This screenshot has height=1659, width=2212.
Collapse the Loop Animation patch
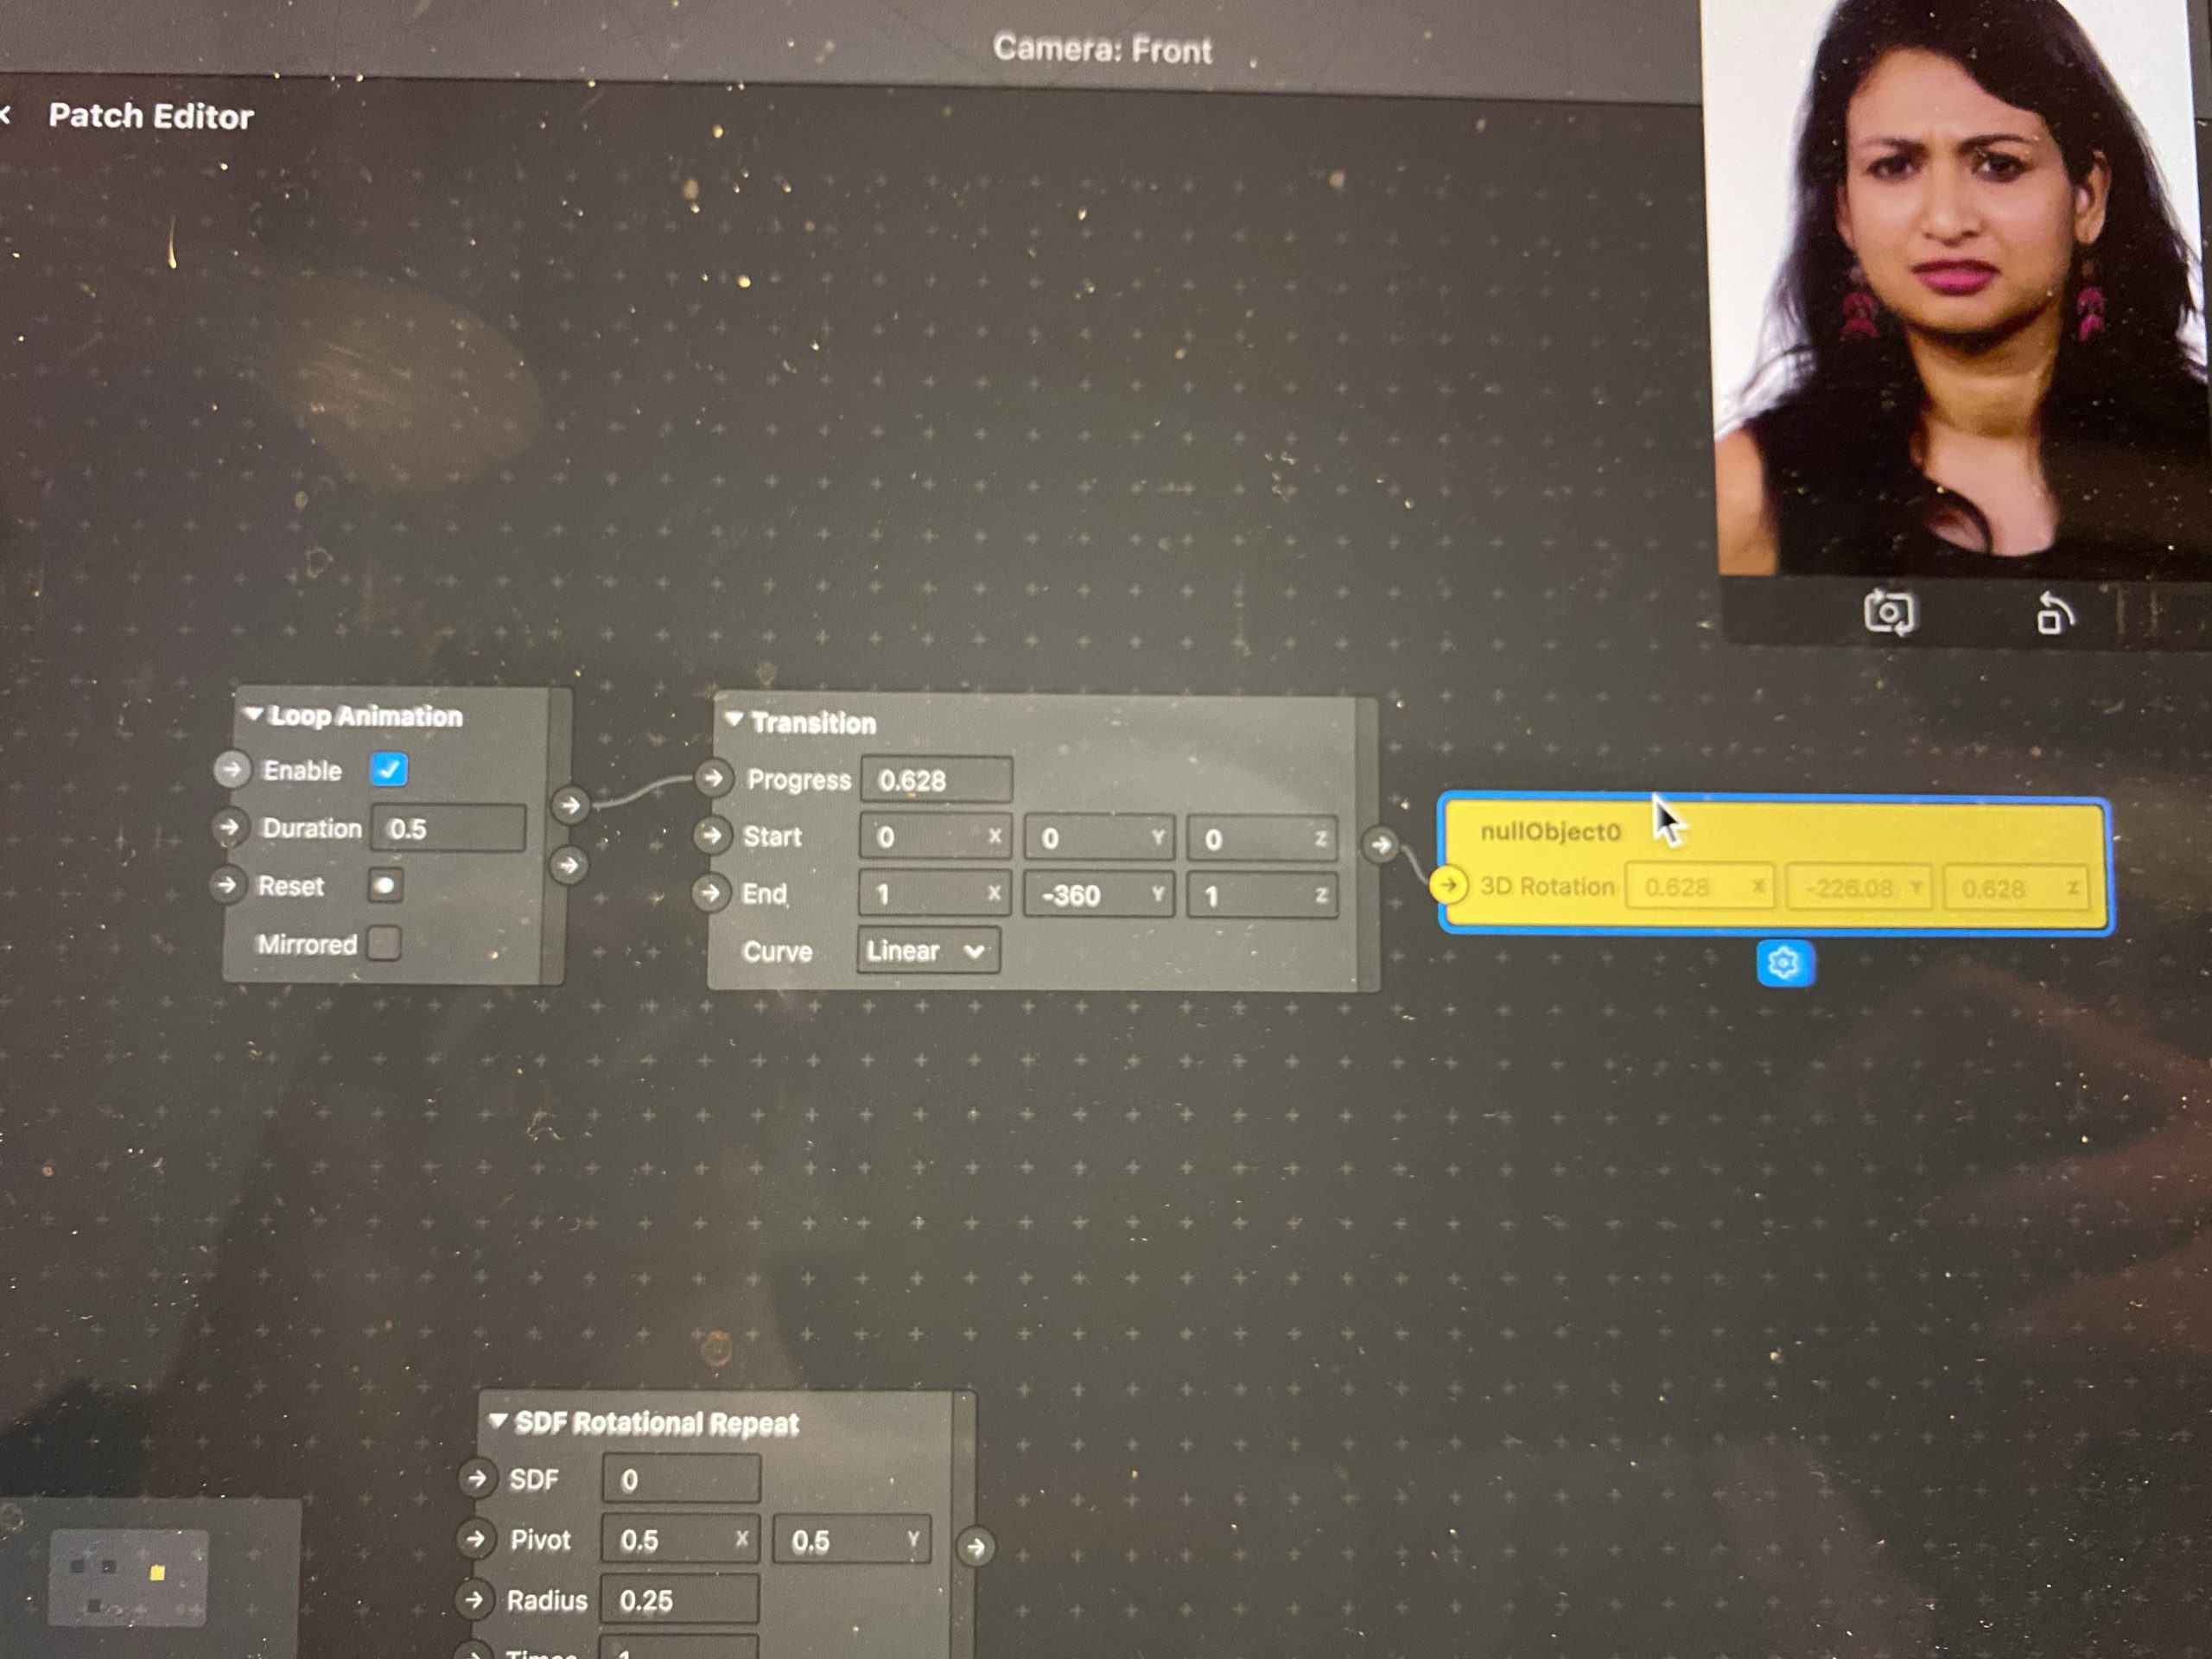click(254, 715)
